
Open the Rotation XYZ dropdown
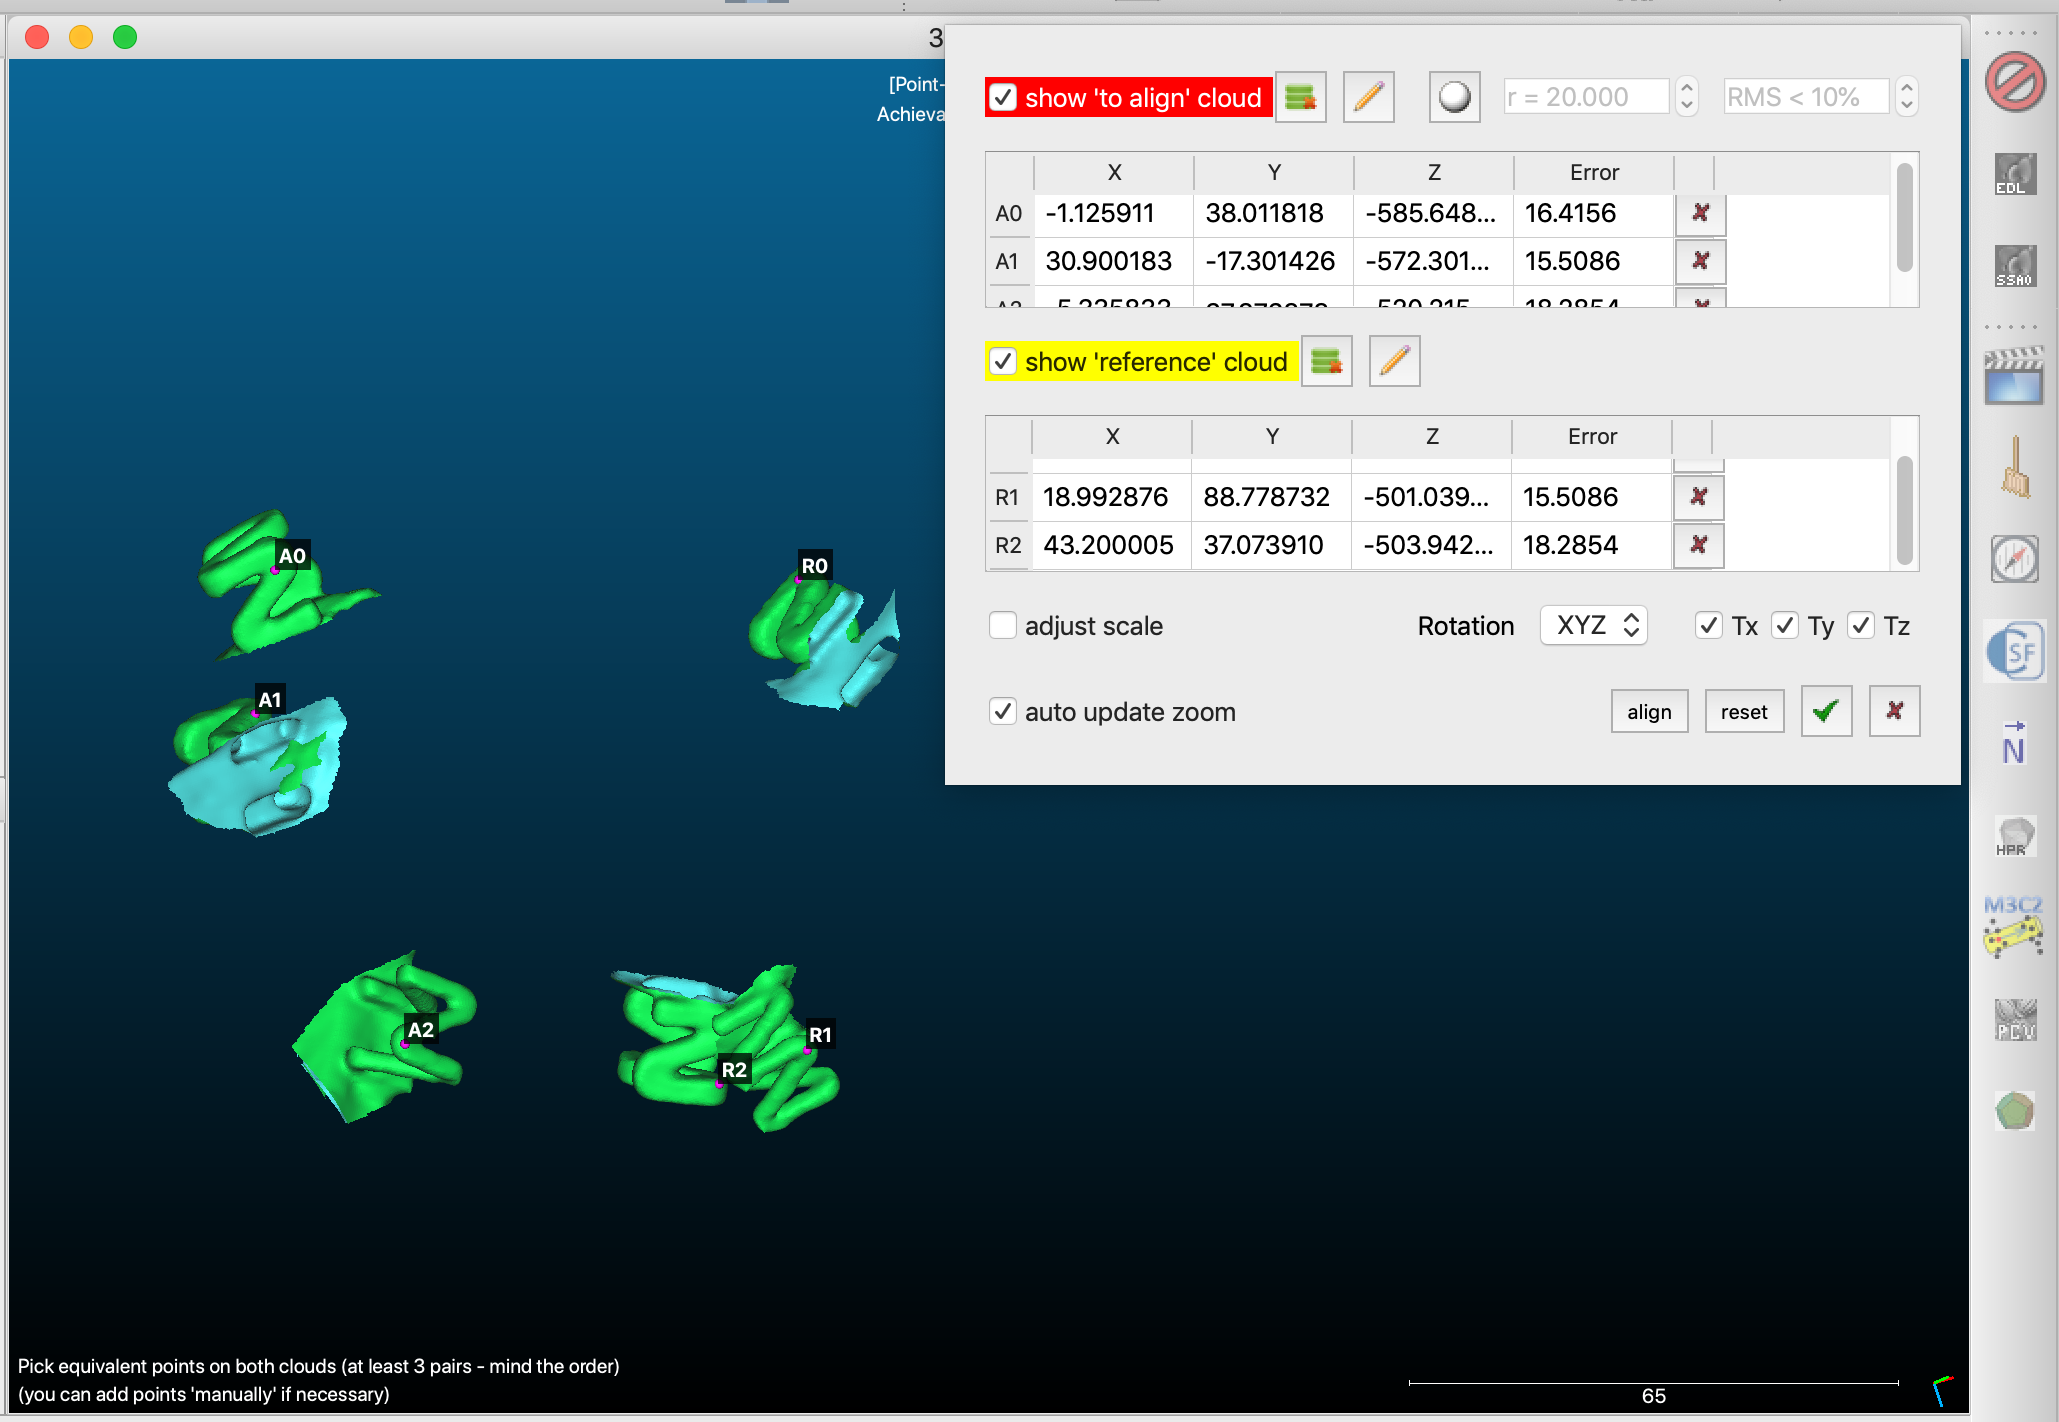pyautogui.click(x=1594, y=626)
